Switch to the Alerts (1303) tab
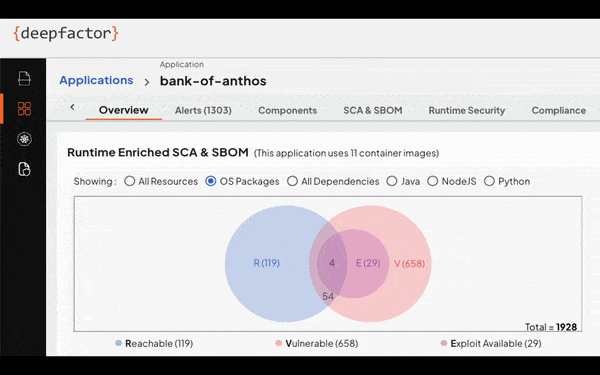The width and height of the screenshot is (600, 375). coord(203,111)
